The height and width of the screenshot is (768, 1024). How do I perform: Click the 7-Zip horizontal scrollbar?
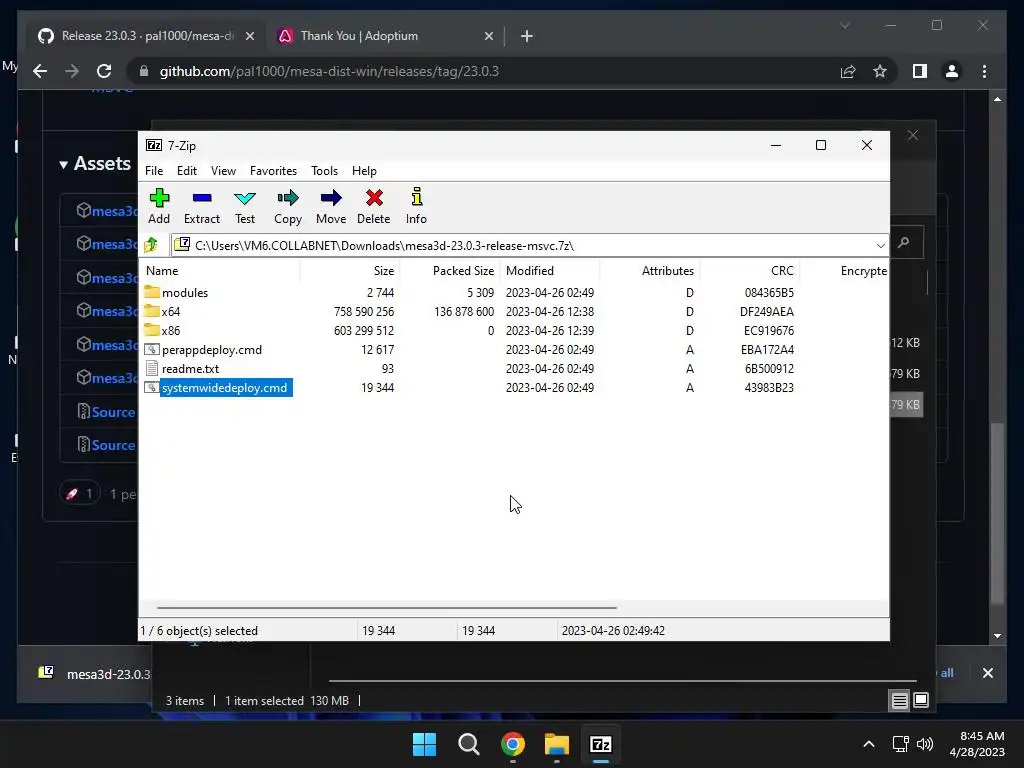click(x=387, y=607)
